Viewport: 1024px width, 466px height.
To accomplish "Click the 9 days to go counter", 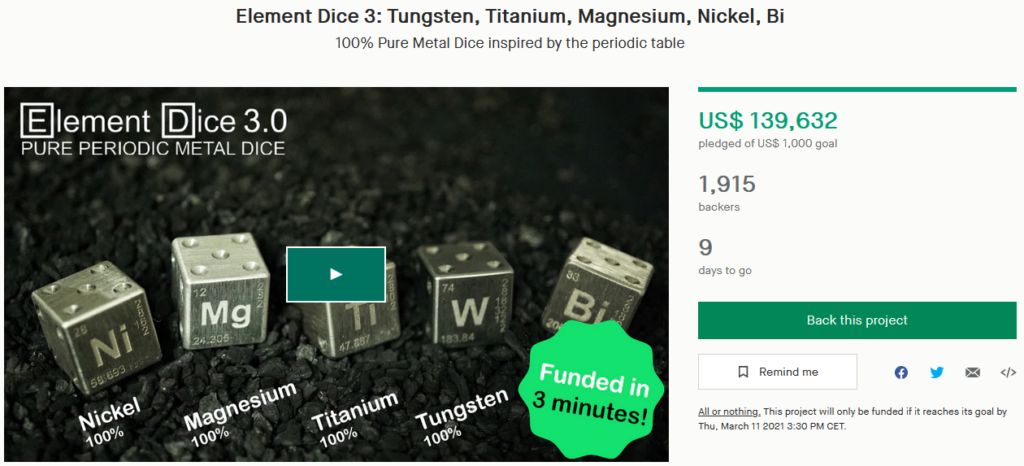I will (705, 248).
